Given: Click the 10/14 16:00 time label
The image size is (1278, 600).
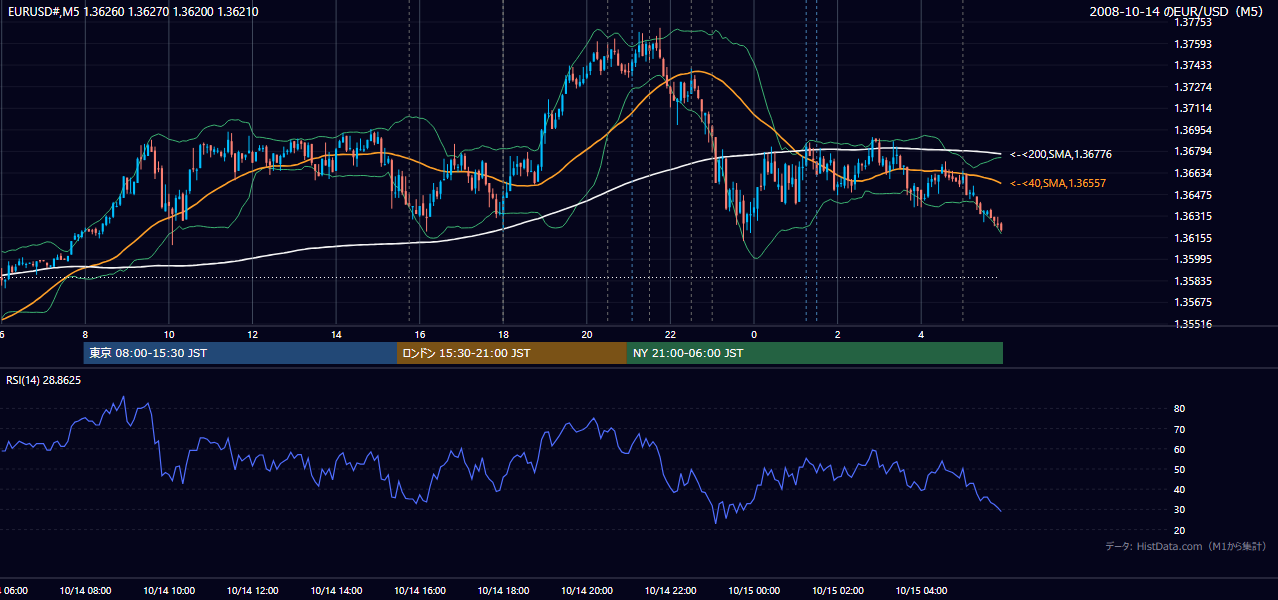Looking at the screenshot, I should coord(420,591).
